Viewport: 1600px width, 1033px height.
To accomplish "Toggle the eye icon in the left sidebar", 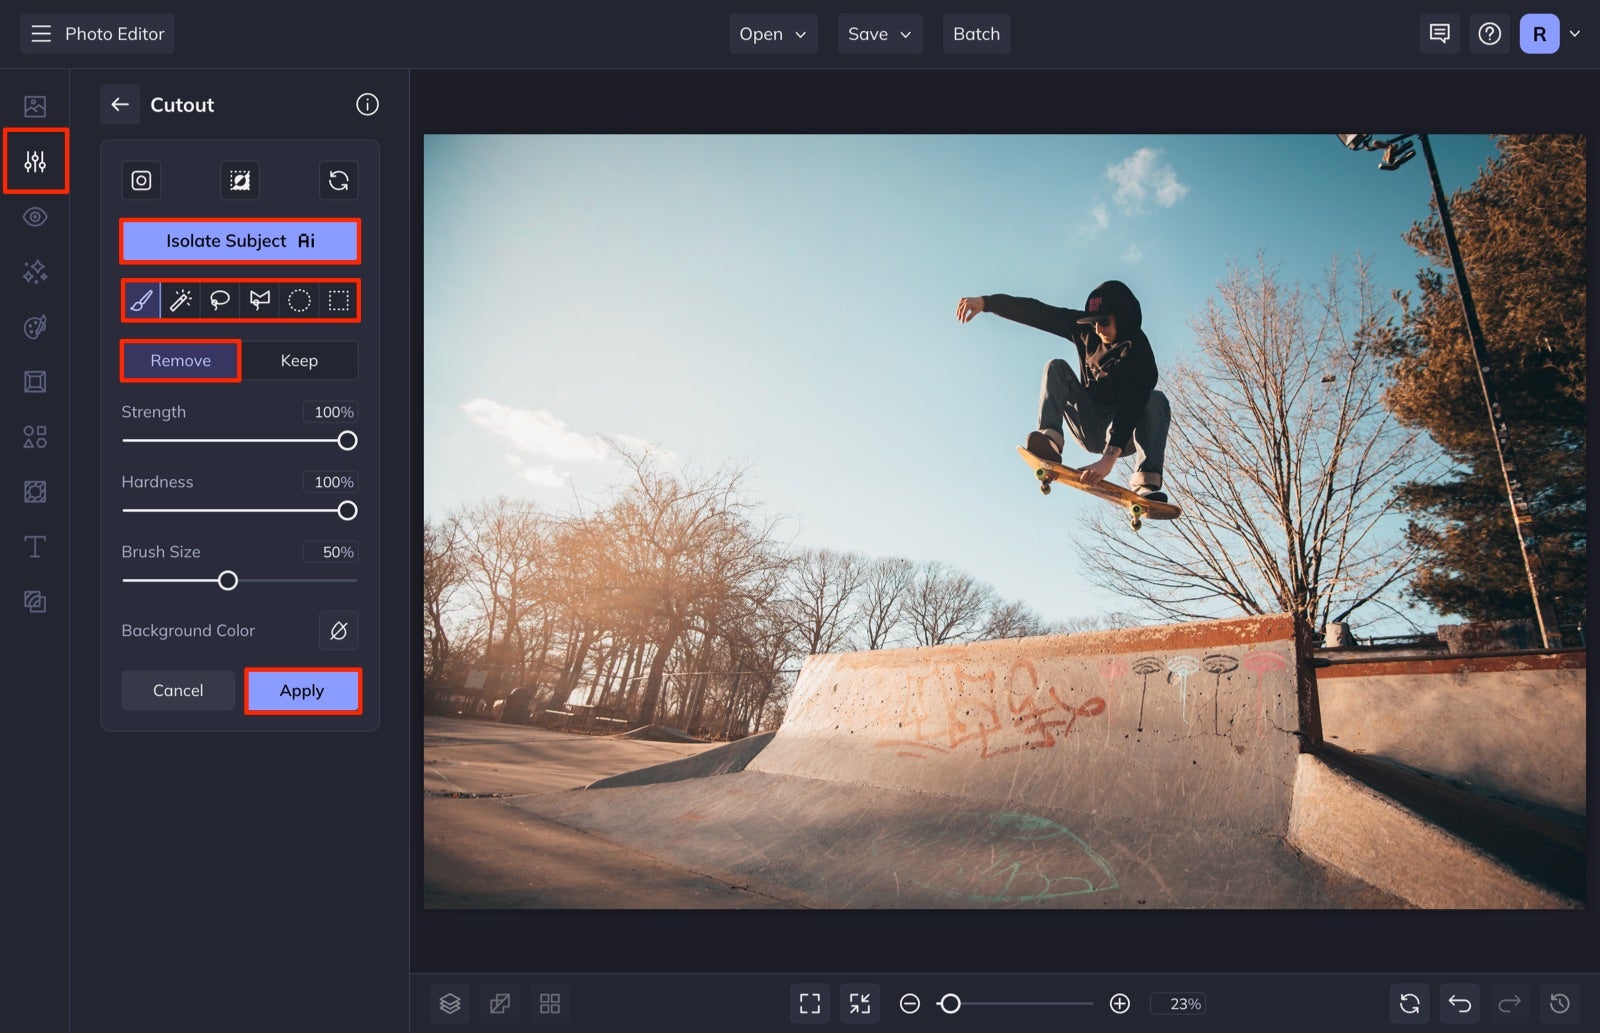I will tap(35, 216).
